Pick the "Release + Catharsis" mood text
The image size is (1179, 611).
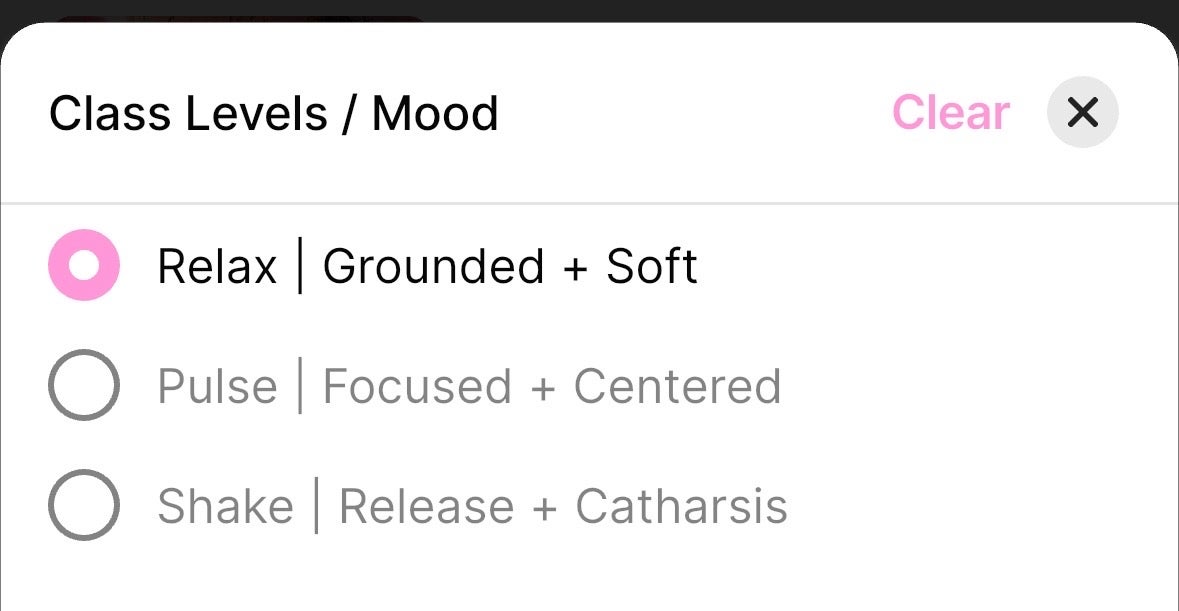pyautogui.click(x=563, y=507)
